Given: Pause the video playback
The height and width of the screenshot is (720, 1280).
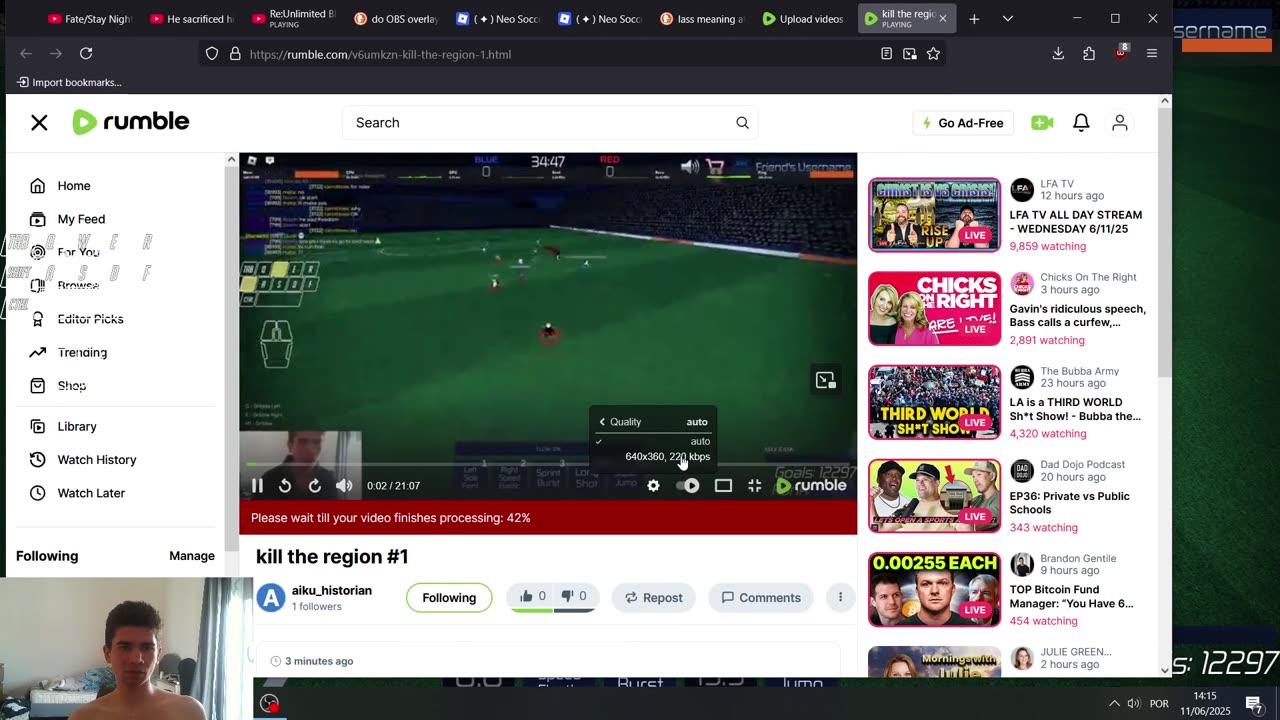Looking at the screenshot, I should pyautogui.click(x=257, y=486).
